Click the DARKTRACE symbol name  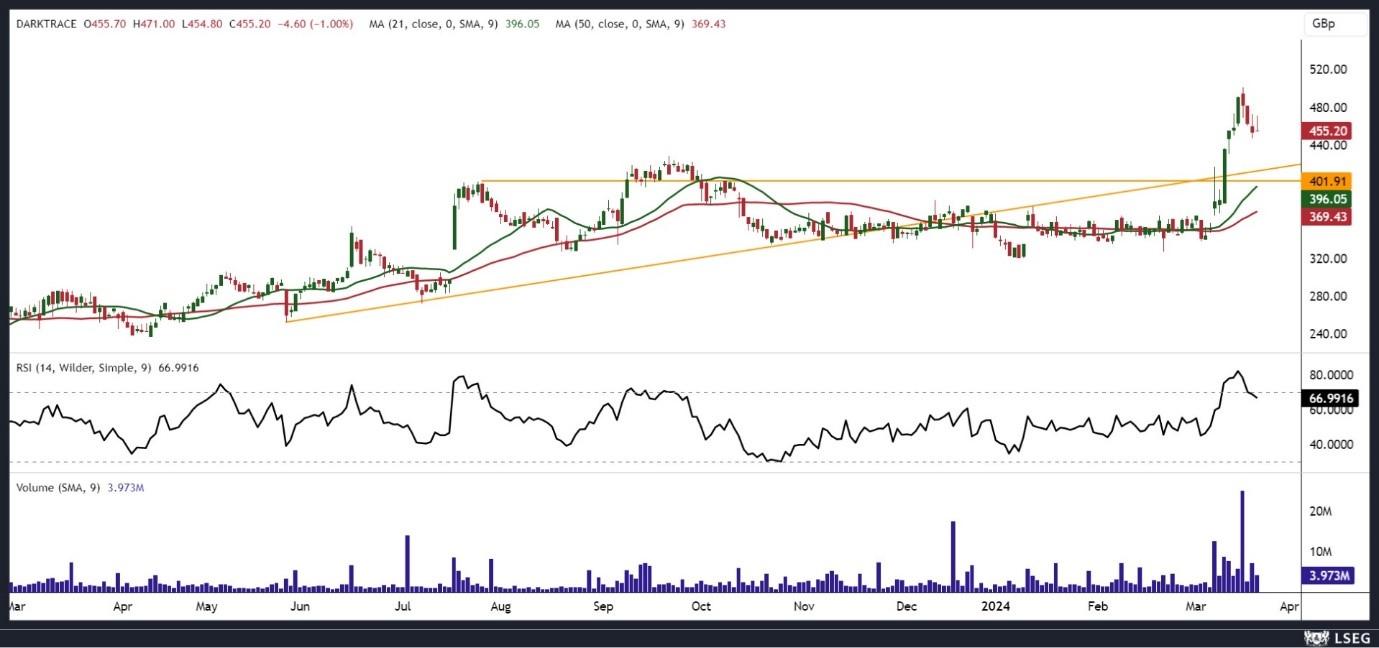tap(44, 23)
